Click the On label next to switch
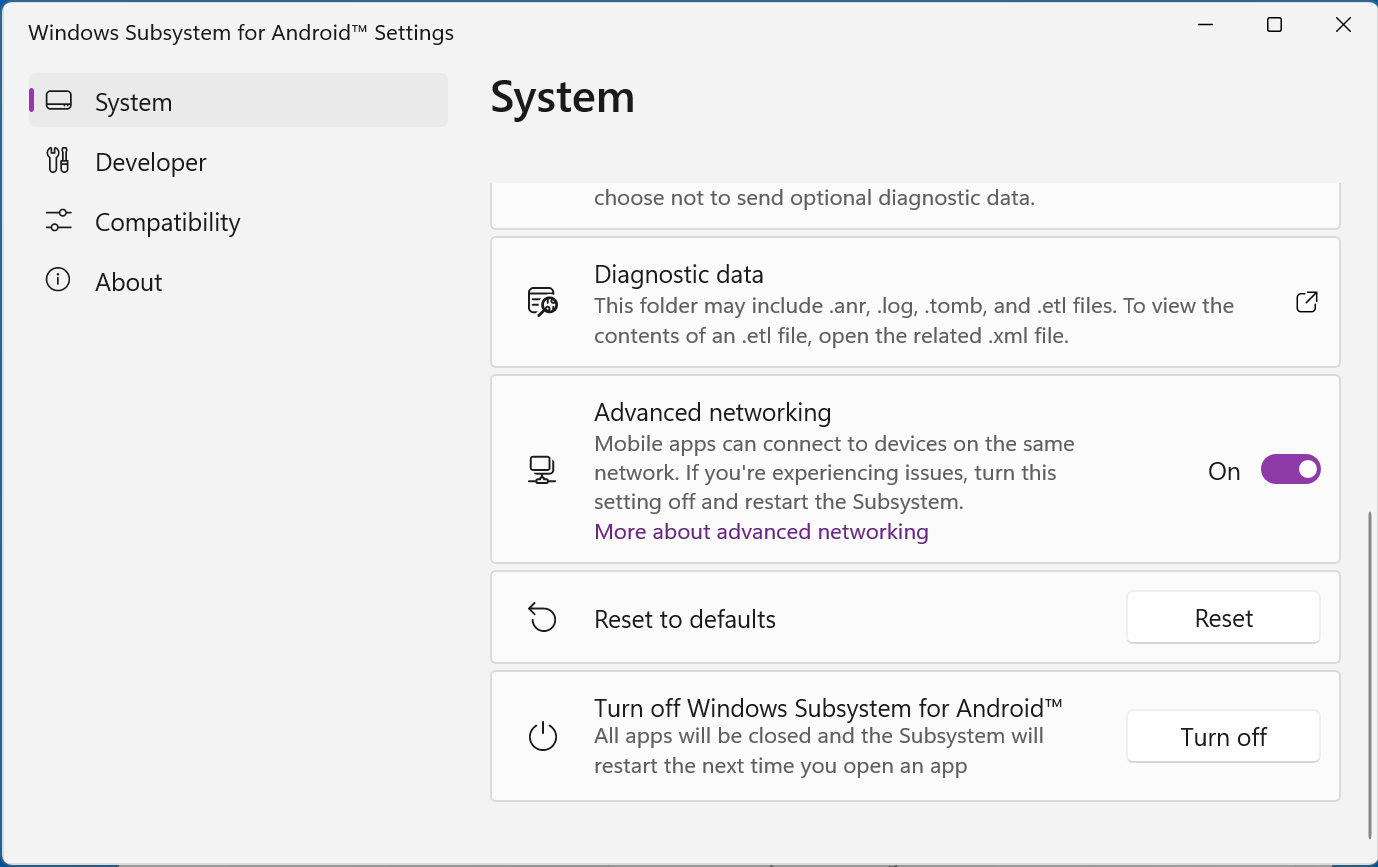This screenshot has width=1378, height=867. point(1224,471)
